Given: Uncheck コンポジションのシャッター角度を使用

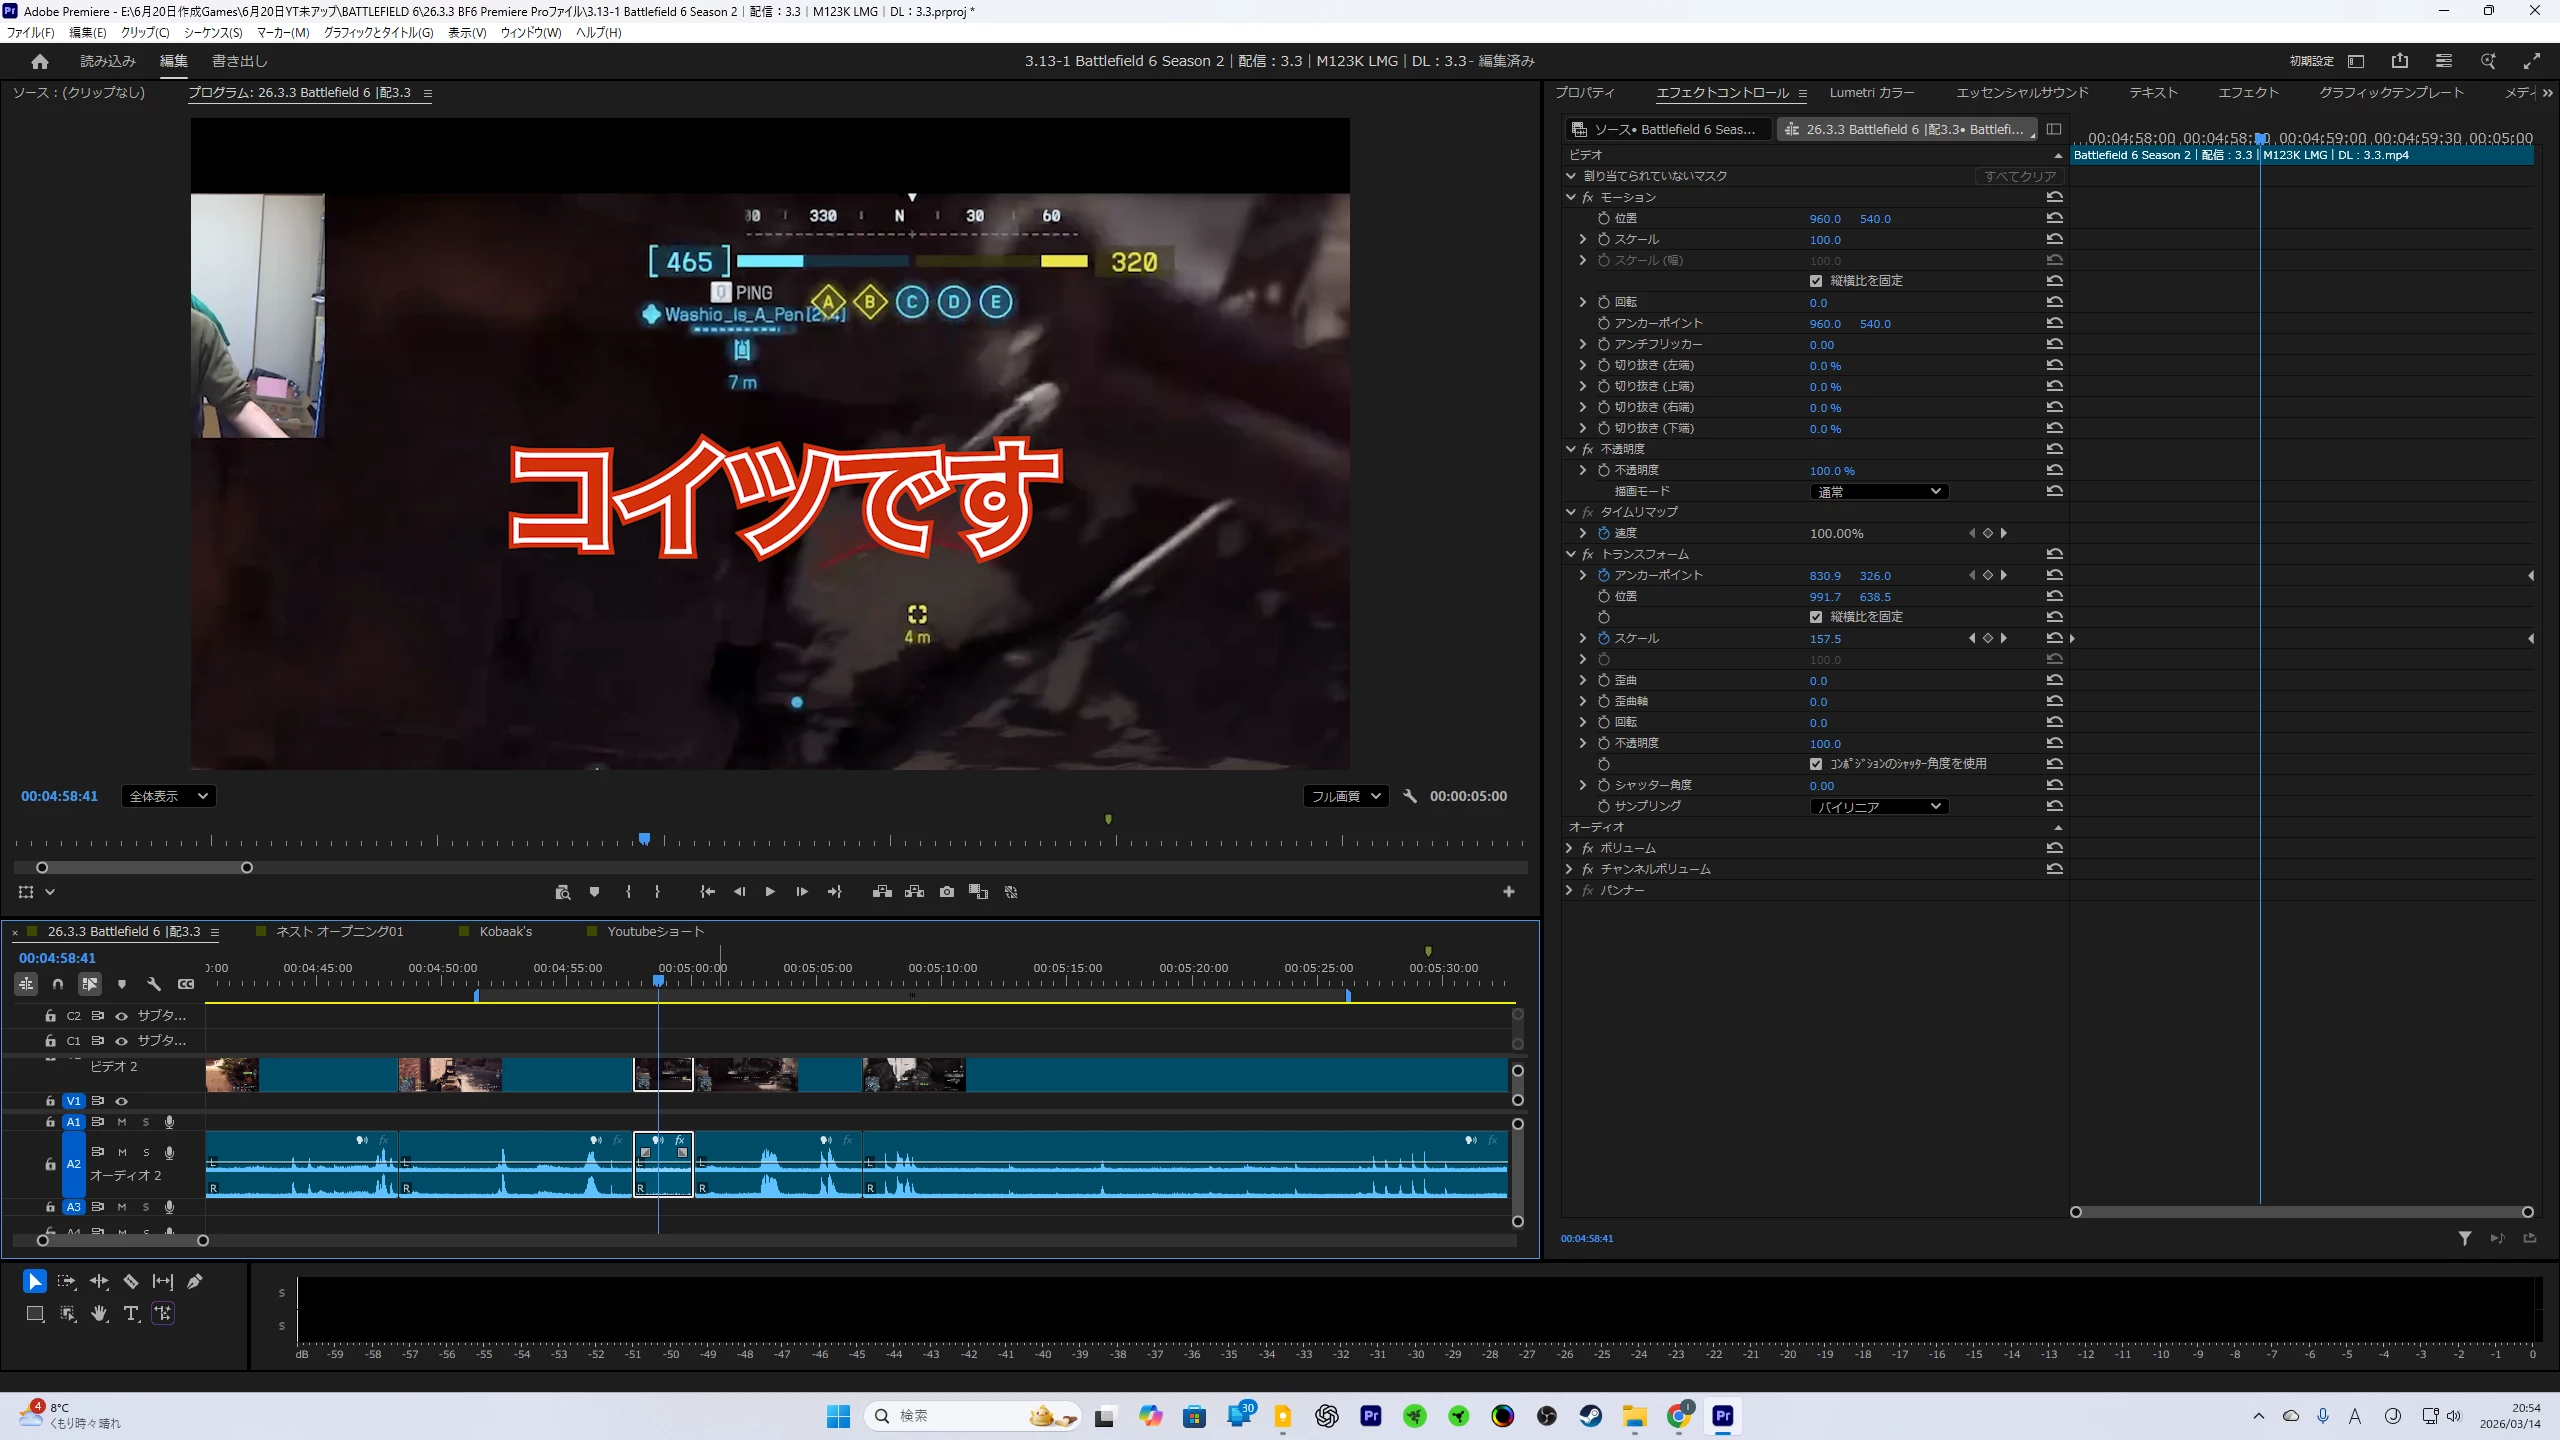Looking at the screenshot, I should 1816,764.
